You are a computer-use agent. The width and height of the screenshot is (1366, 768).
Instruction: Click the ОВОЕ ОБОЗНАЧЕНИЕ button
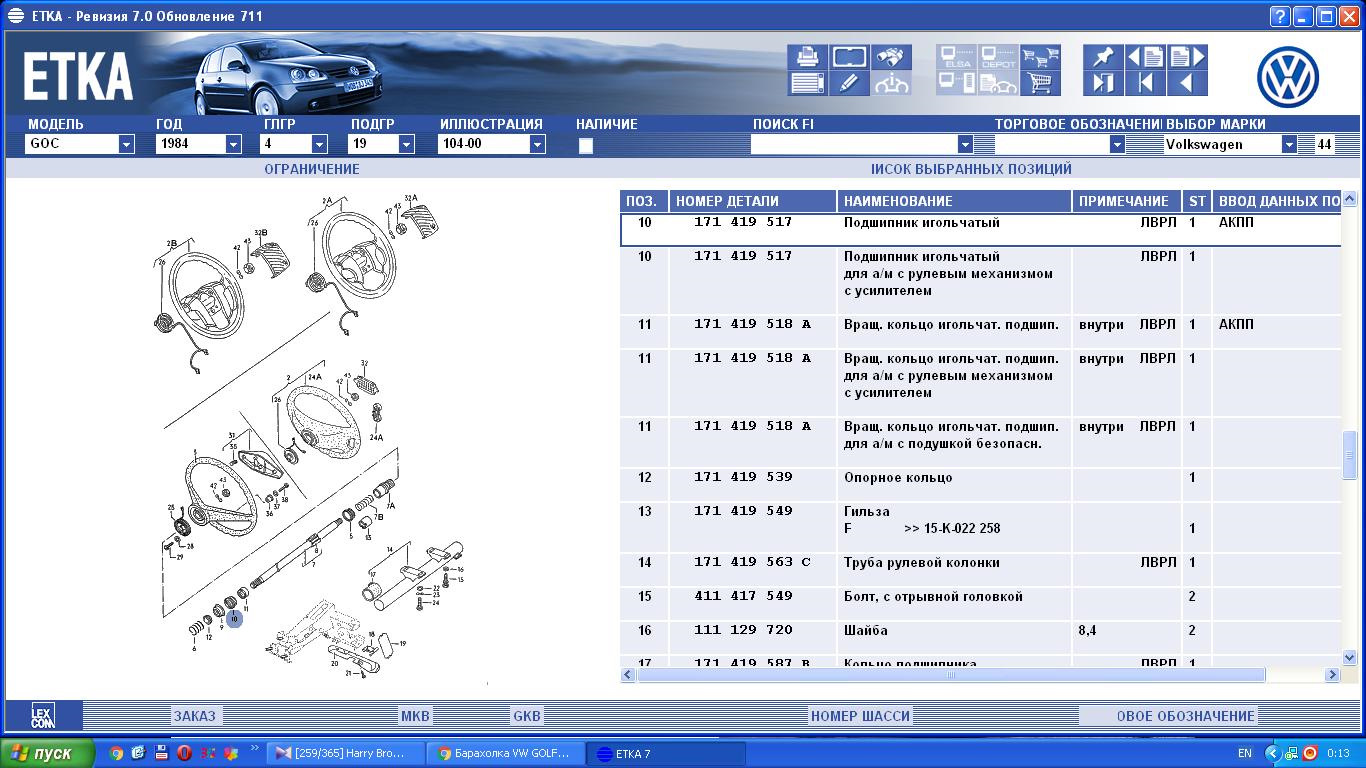pyautogui.click(x=1167, y=716)
